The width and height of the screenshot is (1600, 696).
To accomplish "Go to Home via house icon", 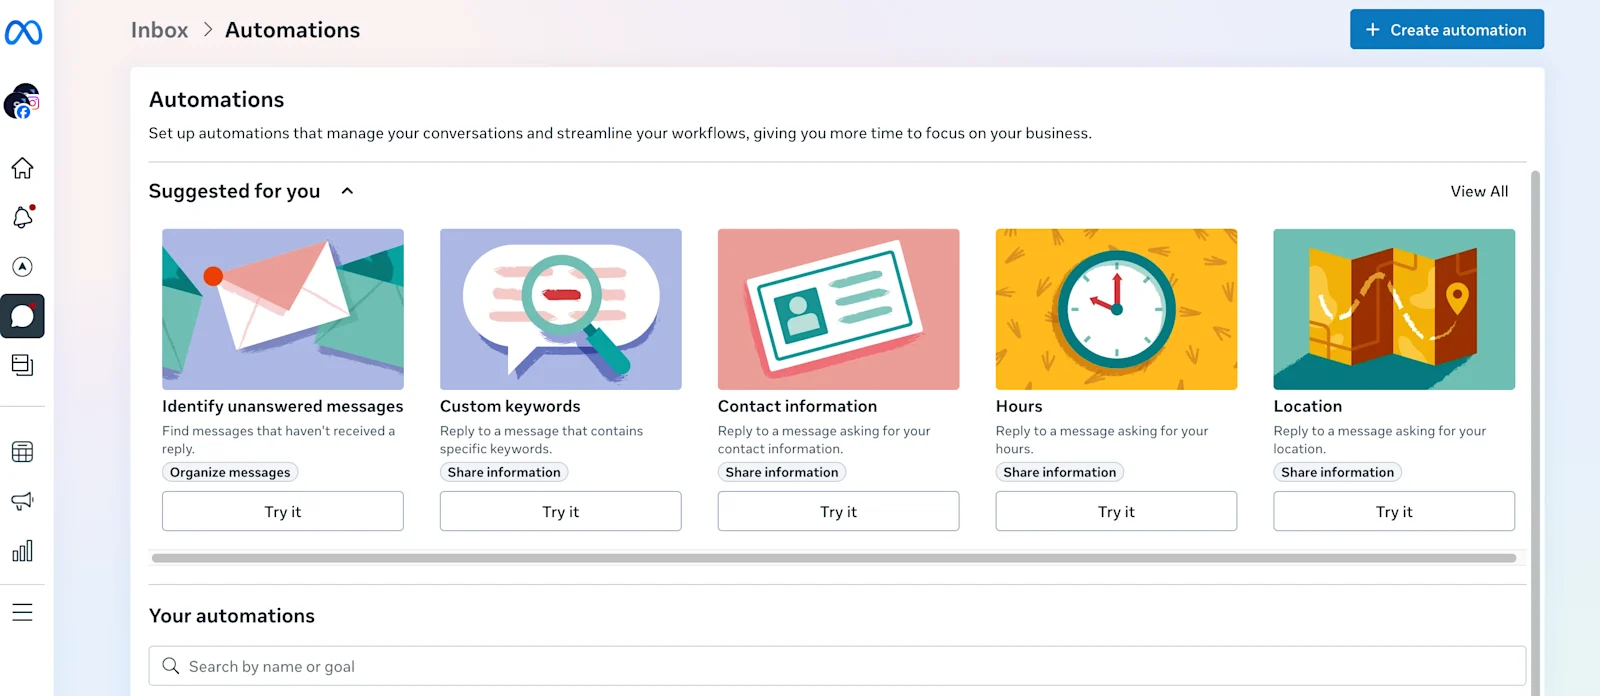I will click(22, 168).
